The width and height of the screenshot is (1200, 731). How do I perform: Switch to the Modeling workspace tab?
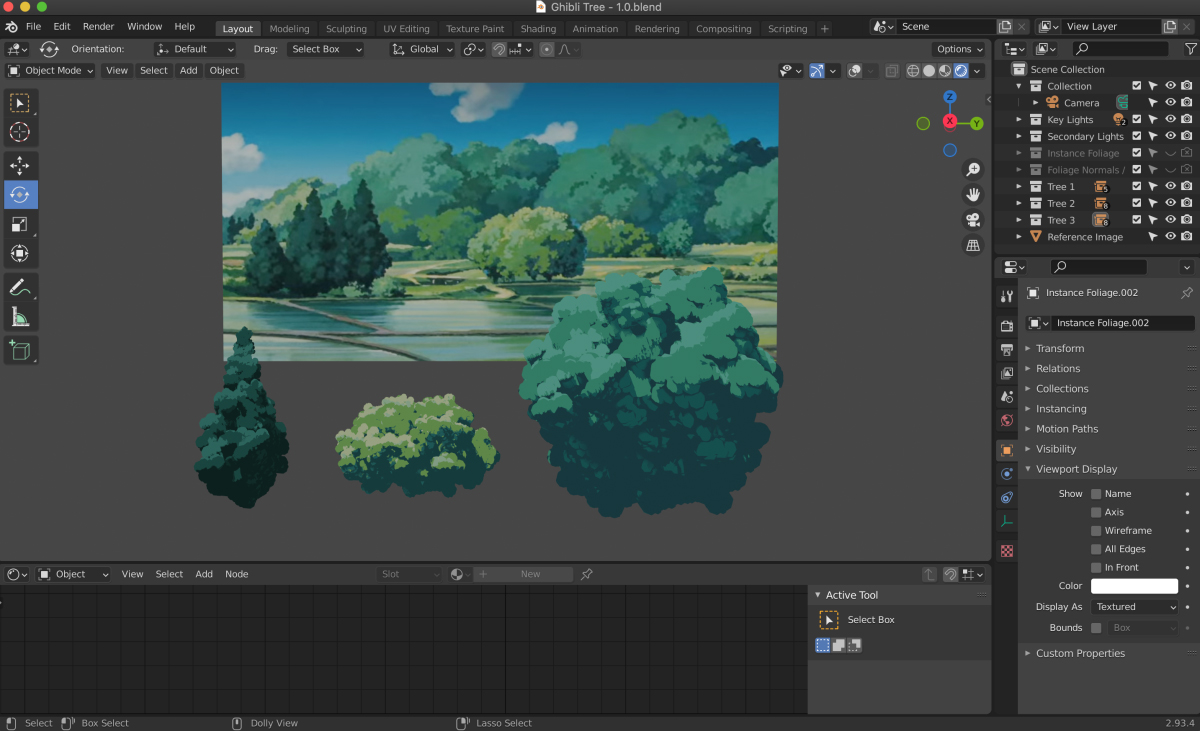[x=289, y=29]
